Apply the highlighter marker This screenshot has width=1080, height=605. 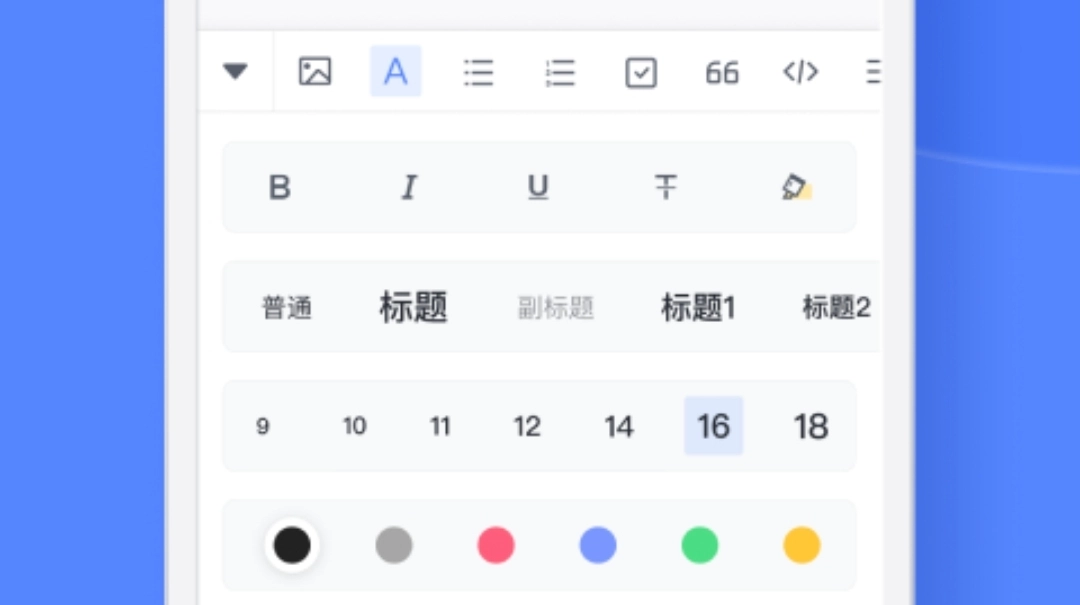pyautogui.click(x=795, y=187)
